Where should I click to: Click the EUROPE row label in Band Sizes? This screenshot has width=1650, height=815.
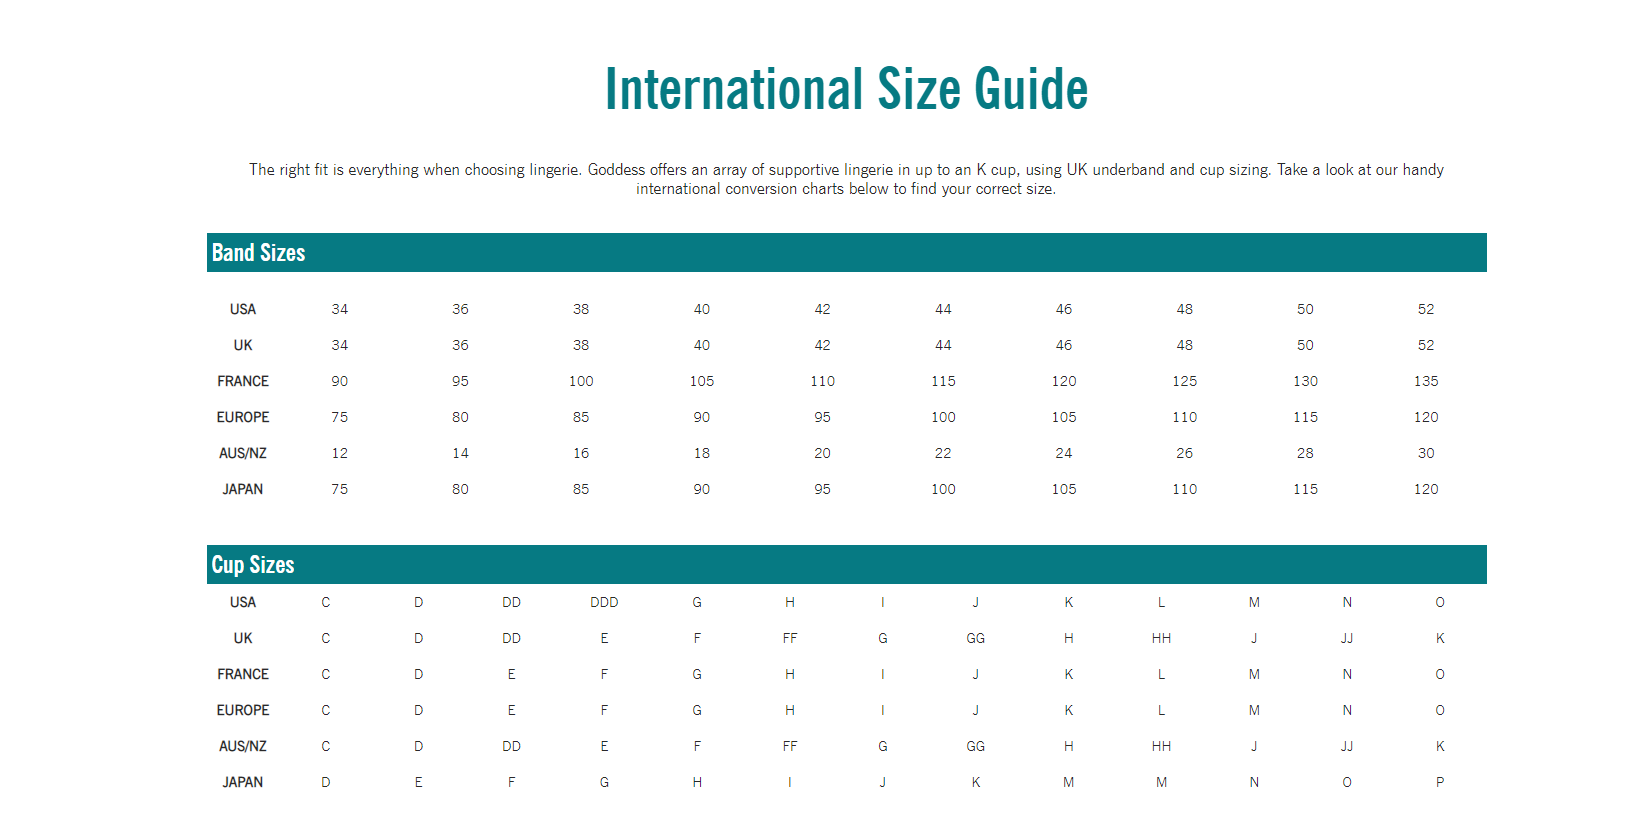coord(243,417)
